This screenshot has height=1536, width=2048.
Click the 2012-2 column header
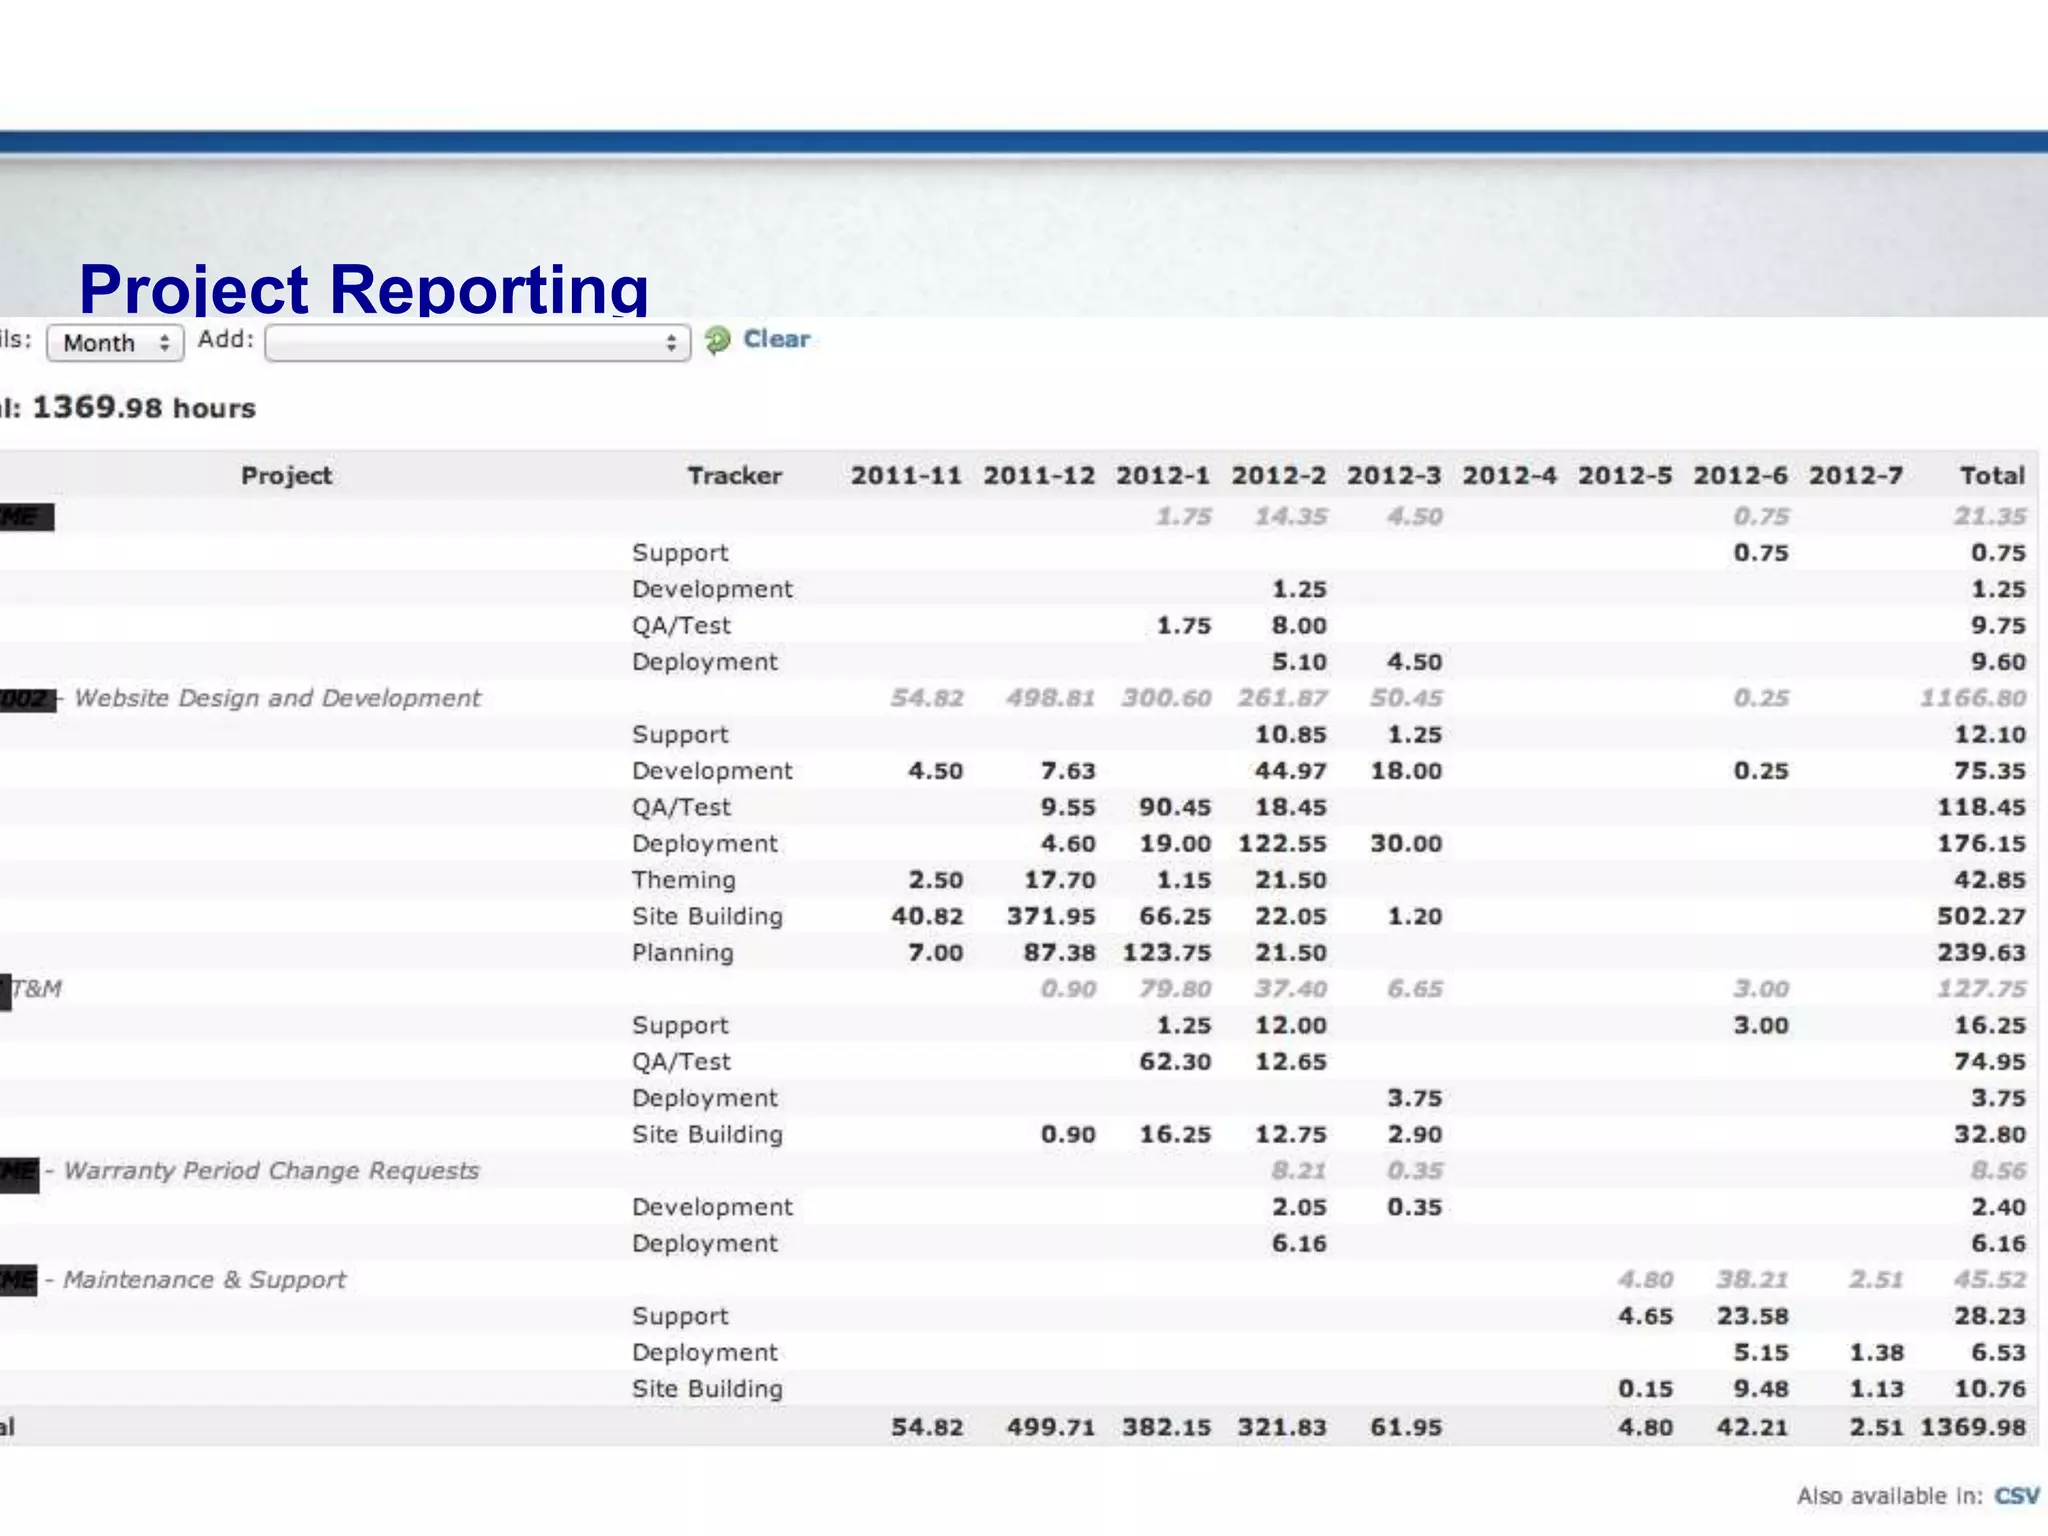point(1278,475)
